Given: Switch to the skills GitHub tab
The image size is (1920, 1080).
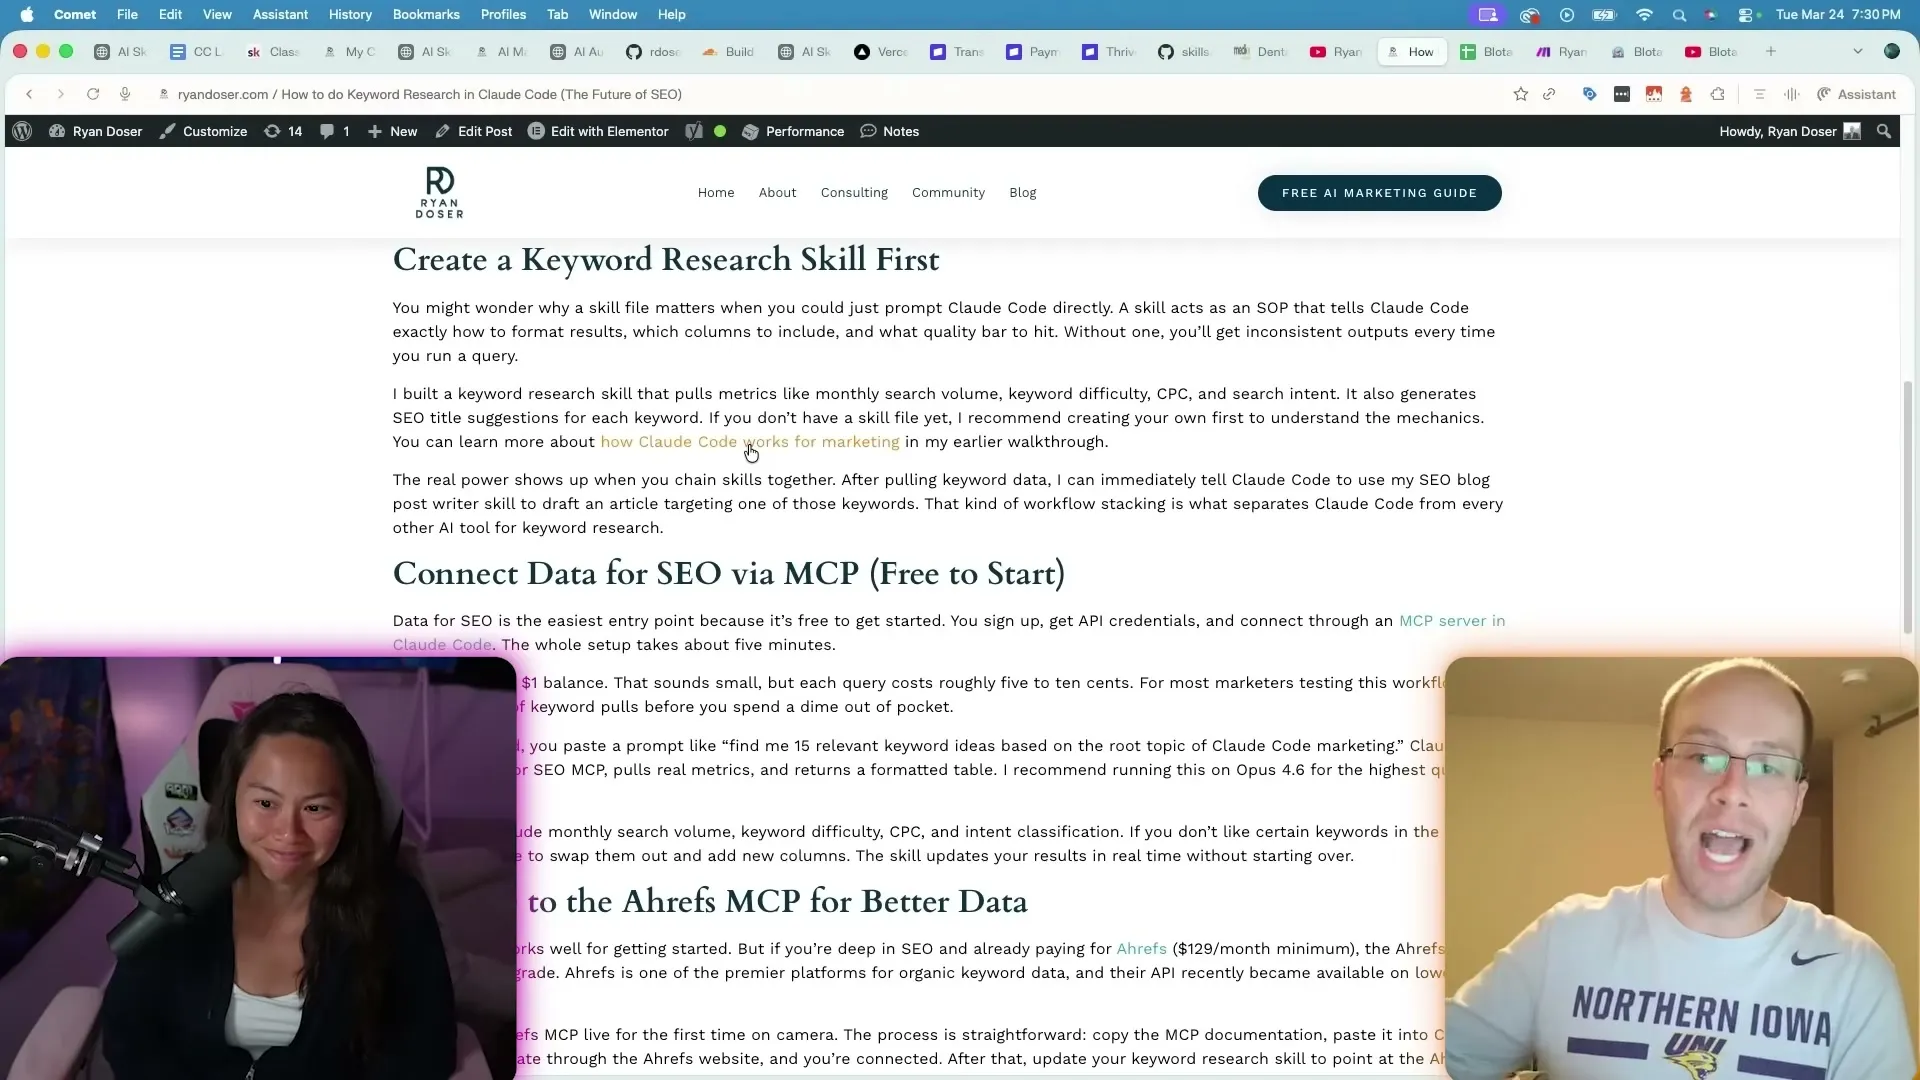Looking at the screenshot, I should tap(1185, 52).
